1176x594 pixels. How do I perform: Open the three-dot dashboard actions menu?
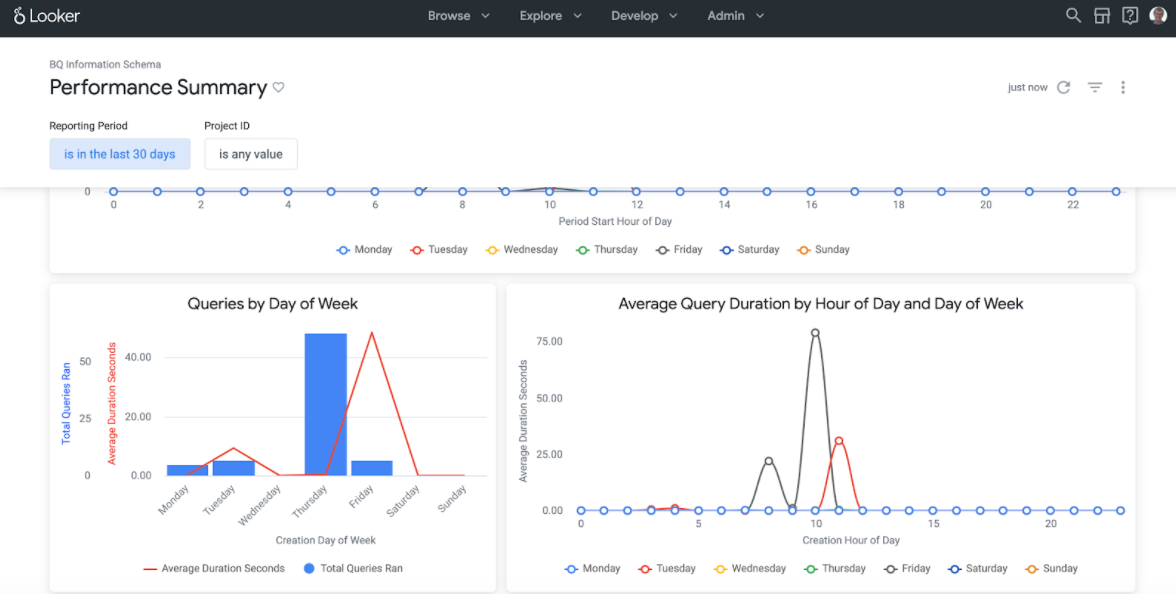point(1123,88)
